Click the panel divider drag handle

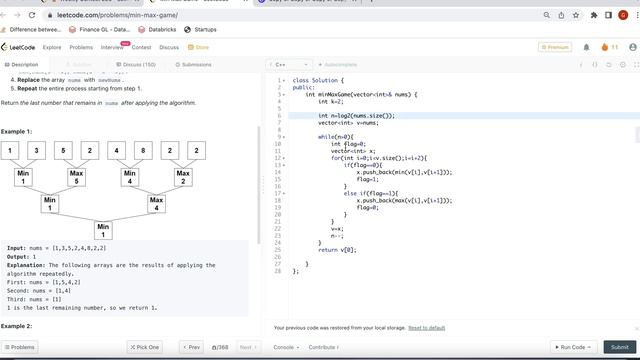[x=263, y=186]
